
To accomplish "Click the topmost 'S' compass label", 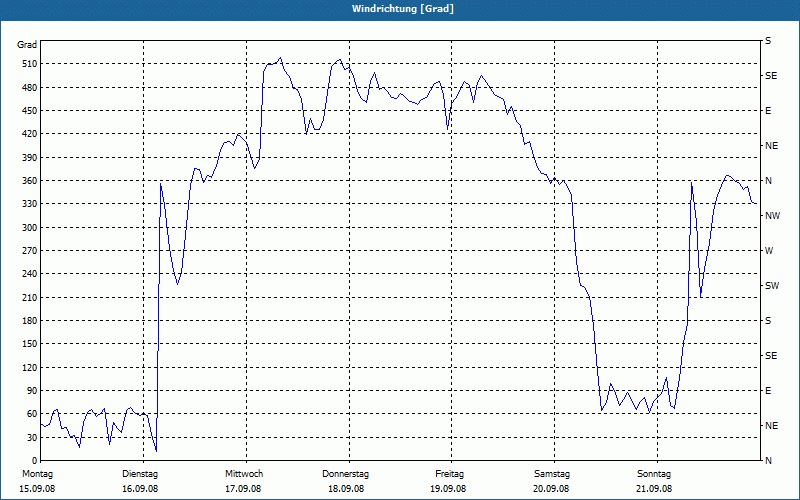I will (768, 41).
